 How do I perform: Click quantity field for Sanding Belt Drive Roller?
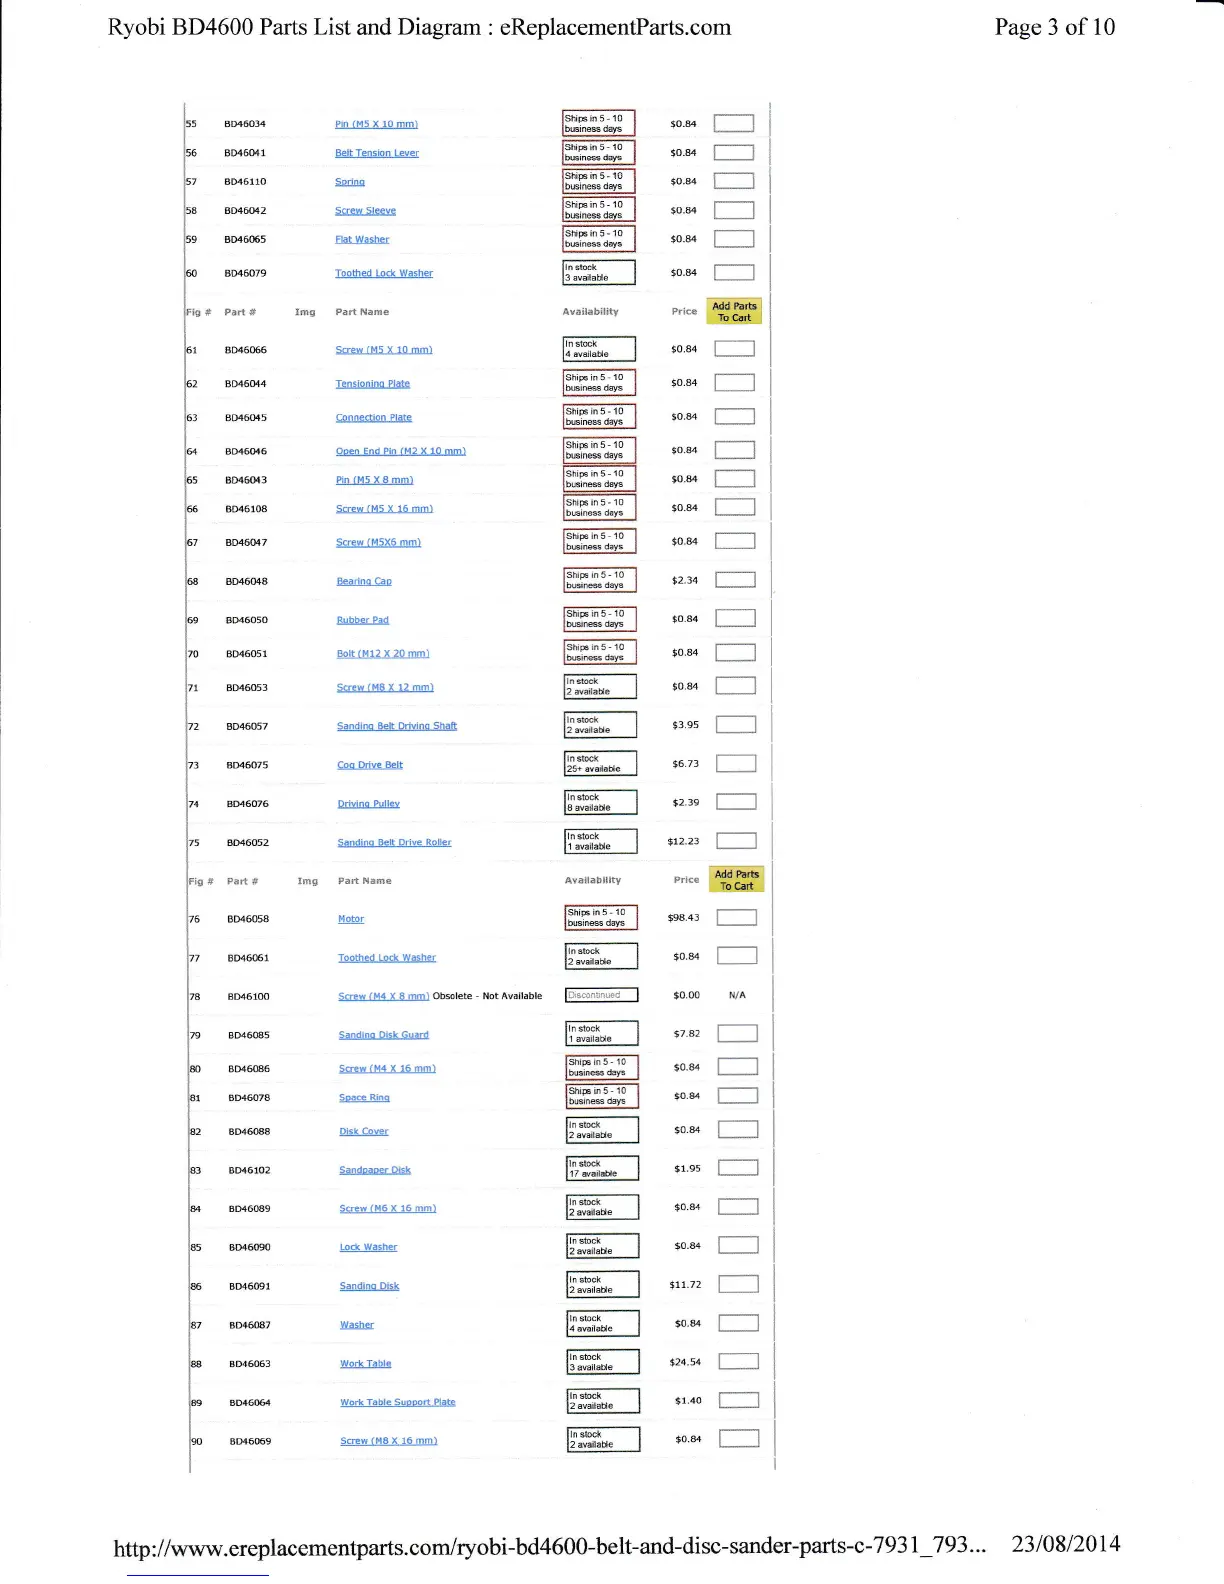click(737, 841)
